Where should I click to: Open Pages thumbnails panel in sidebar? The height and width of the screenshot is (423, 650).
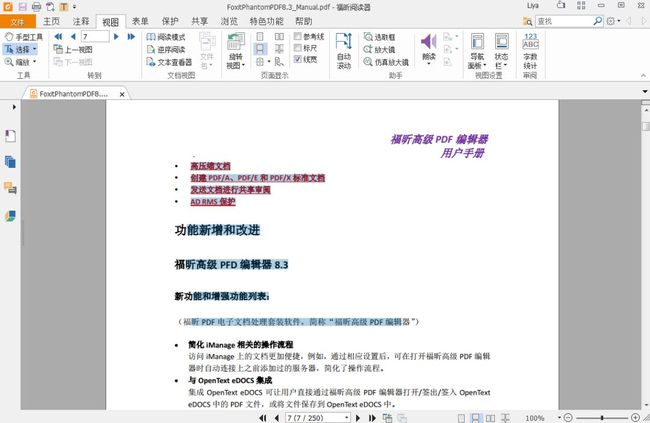click(10, 162)
